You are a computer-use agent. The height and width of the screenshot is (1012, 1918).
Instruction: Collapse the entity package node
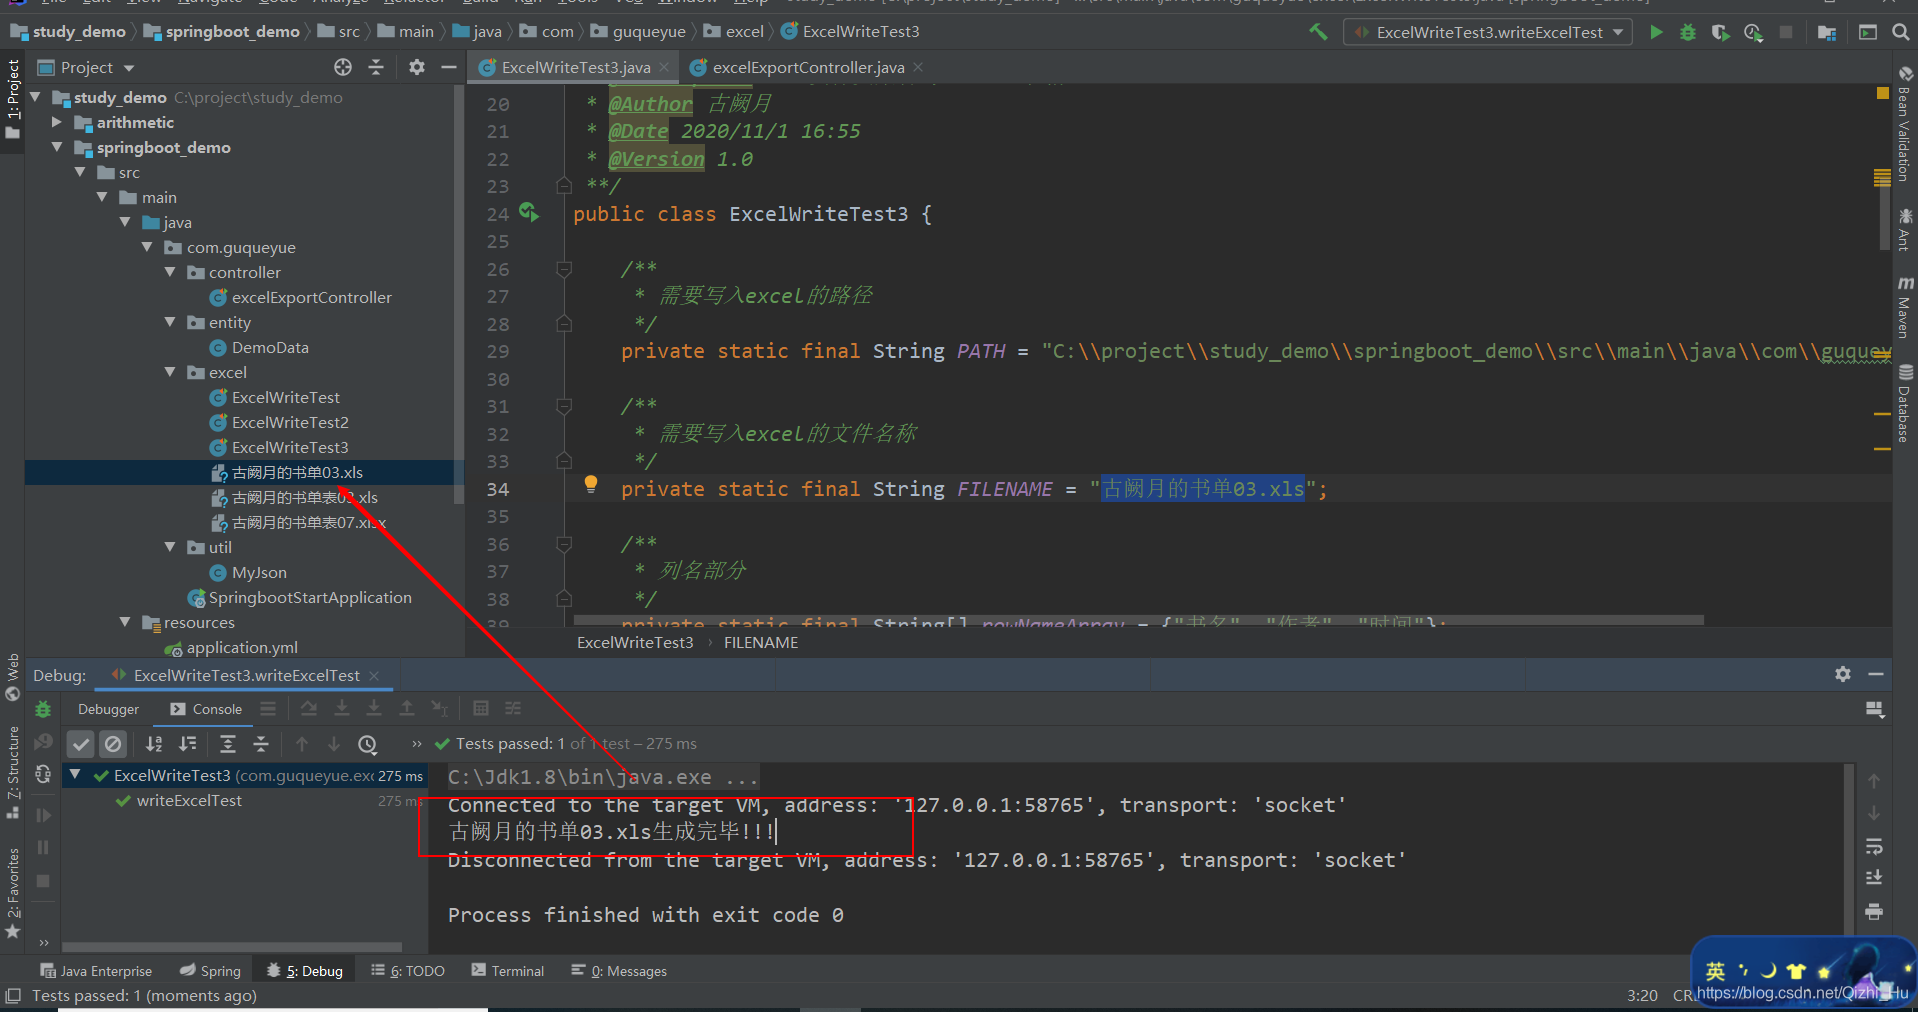click(x=169, y=322)
